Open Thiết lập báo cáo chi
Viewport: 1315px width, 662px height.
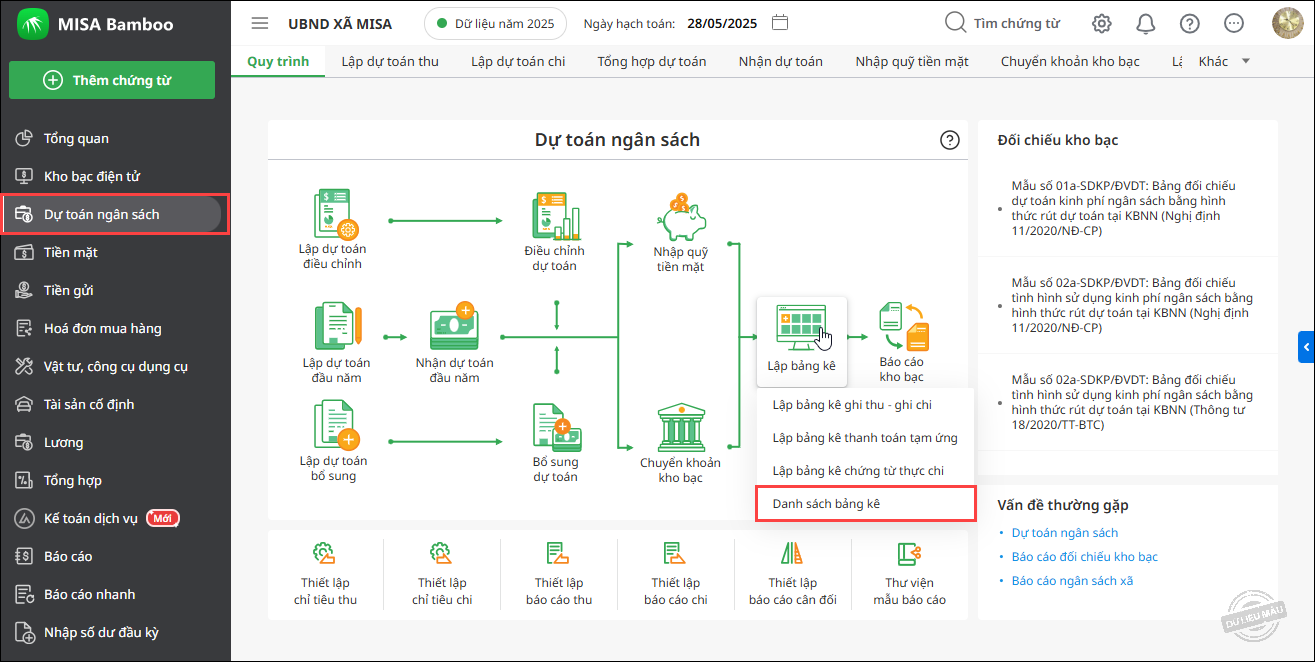coord(676,572)
